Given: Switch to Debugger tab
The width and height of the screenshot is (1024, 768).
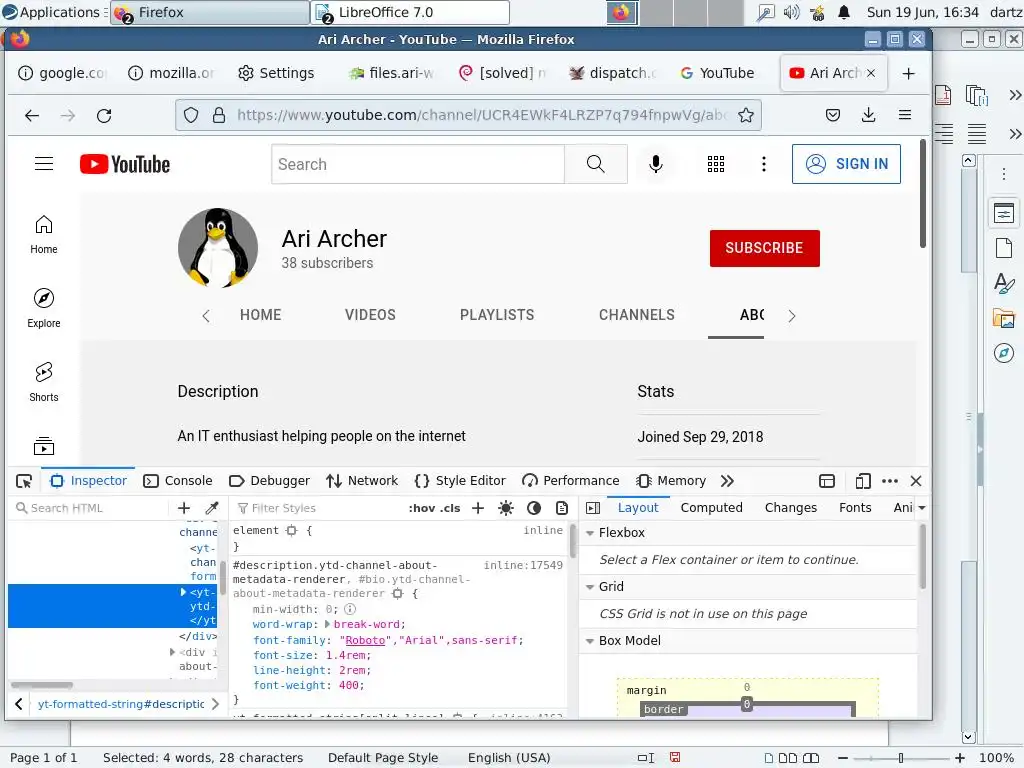Looking at the screenshot, I should pyautogui.click(x=270, y=481).
